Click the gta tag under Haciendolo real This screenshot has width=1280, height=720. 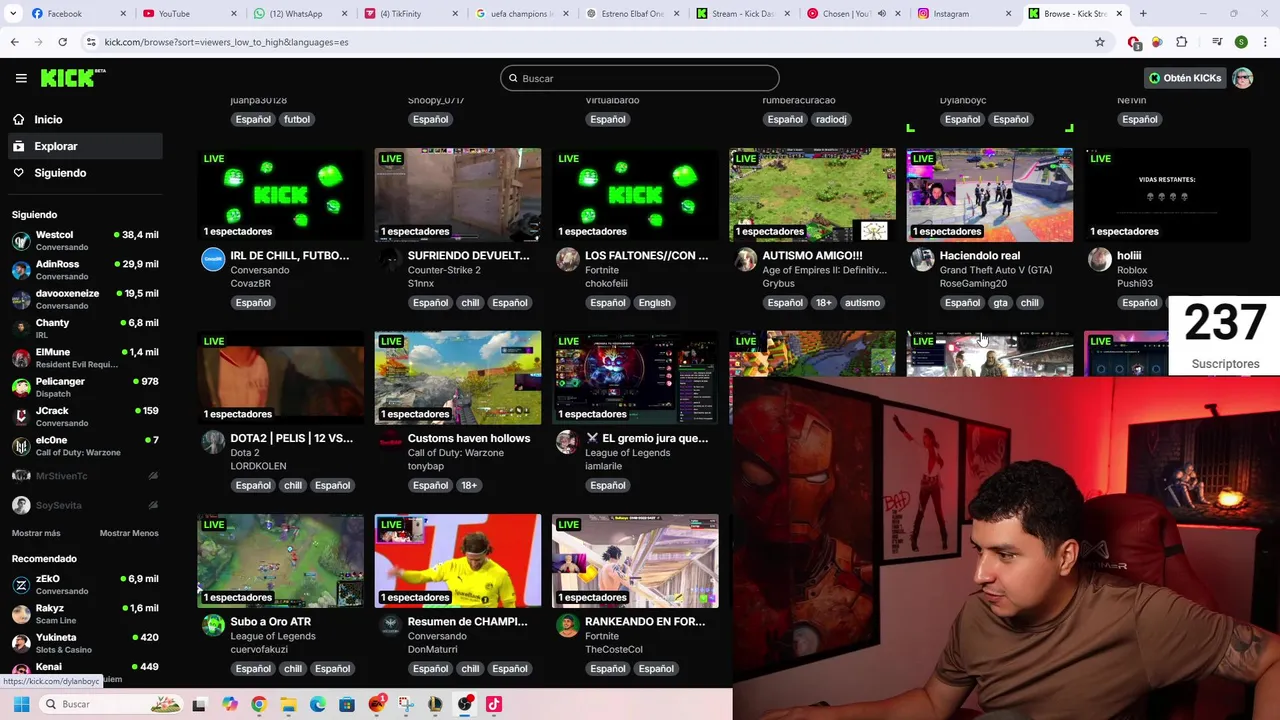point(1000,303)
